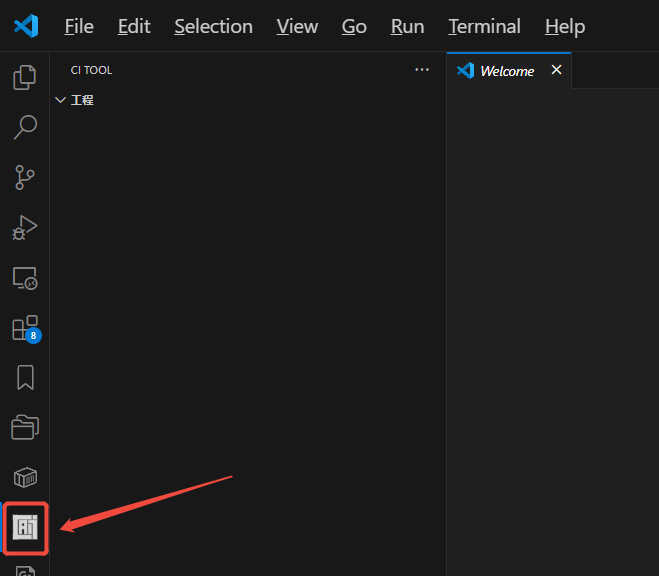Viewport: 659px width, 576px height.
Task: Switch to the Welcome tab
Action: pyautogui.click(x=506, y=71)
